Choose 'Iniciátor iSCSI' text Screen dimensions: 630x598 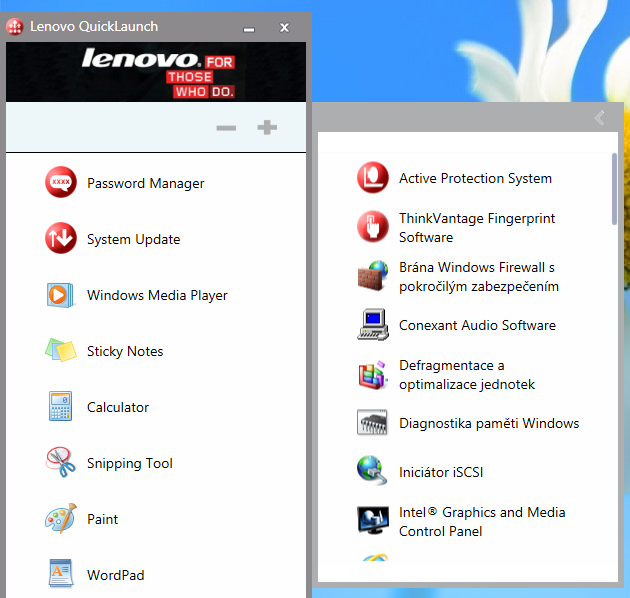[441, 472]
